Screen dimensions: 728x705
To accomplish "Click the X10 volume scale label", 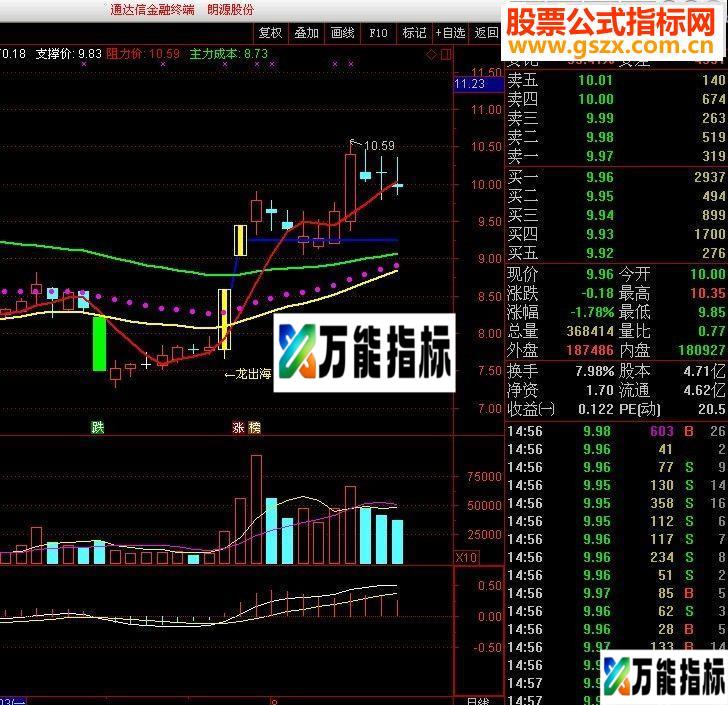I will coord(465,557).
